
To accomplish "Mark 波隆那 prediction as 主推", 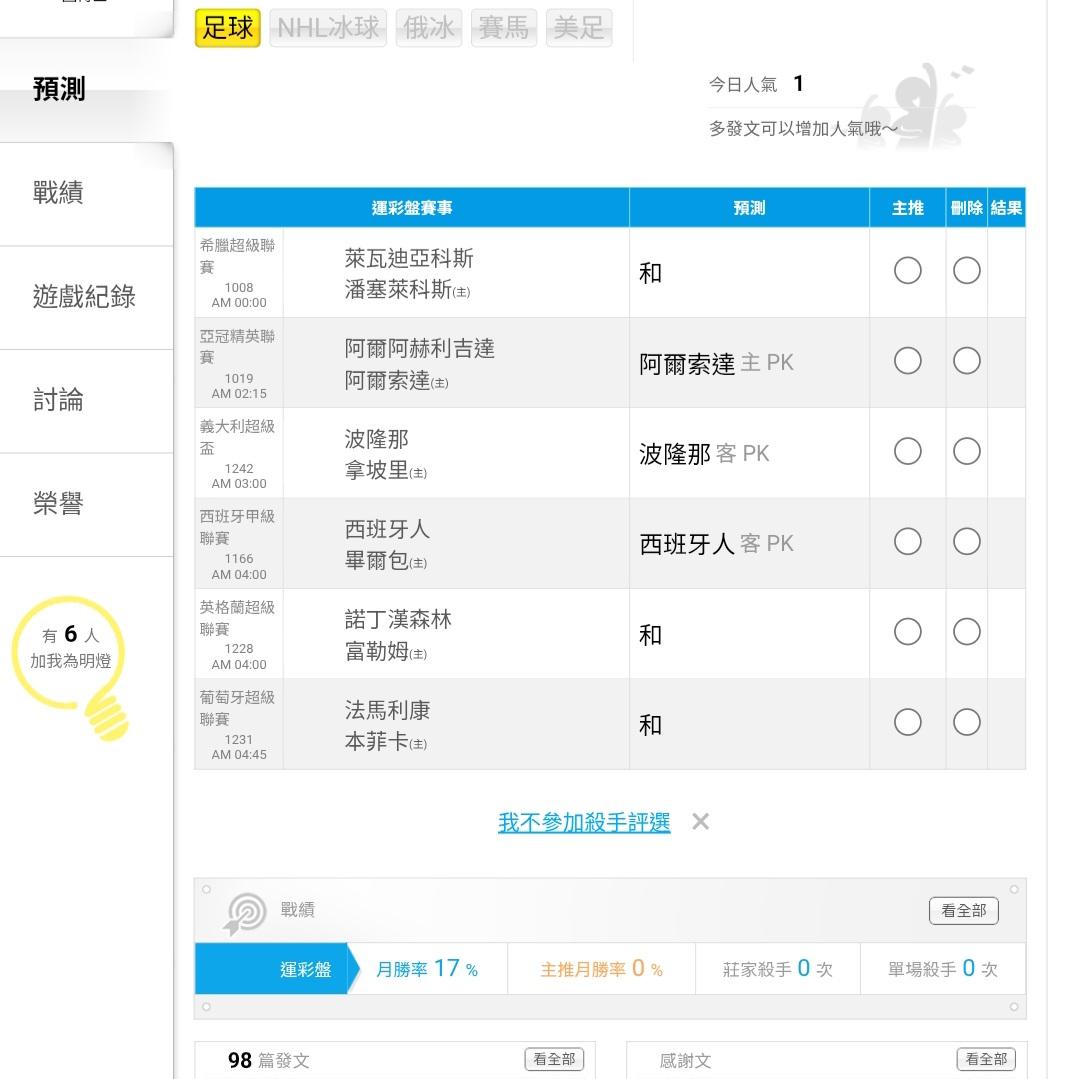I will tap(907, 451).
